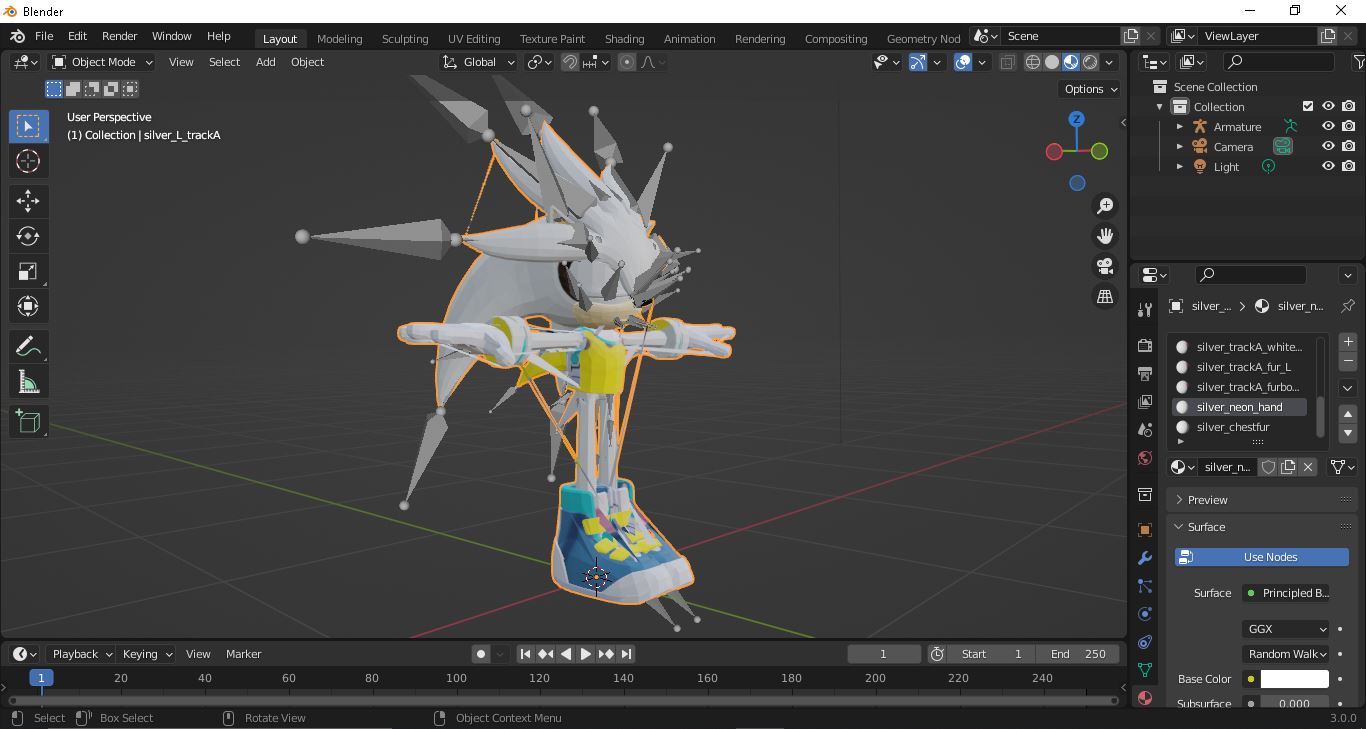This screenshot has width=1366, height=729.
Task: Open Output properties tab icon
Action: [x=1145, y=373]
